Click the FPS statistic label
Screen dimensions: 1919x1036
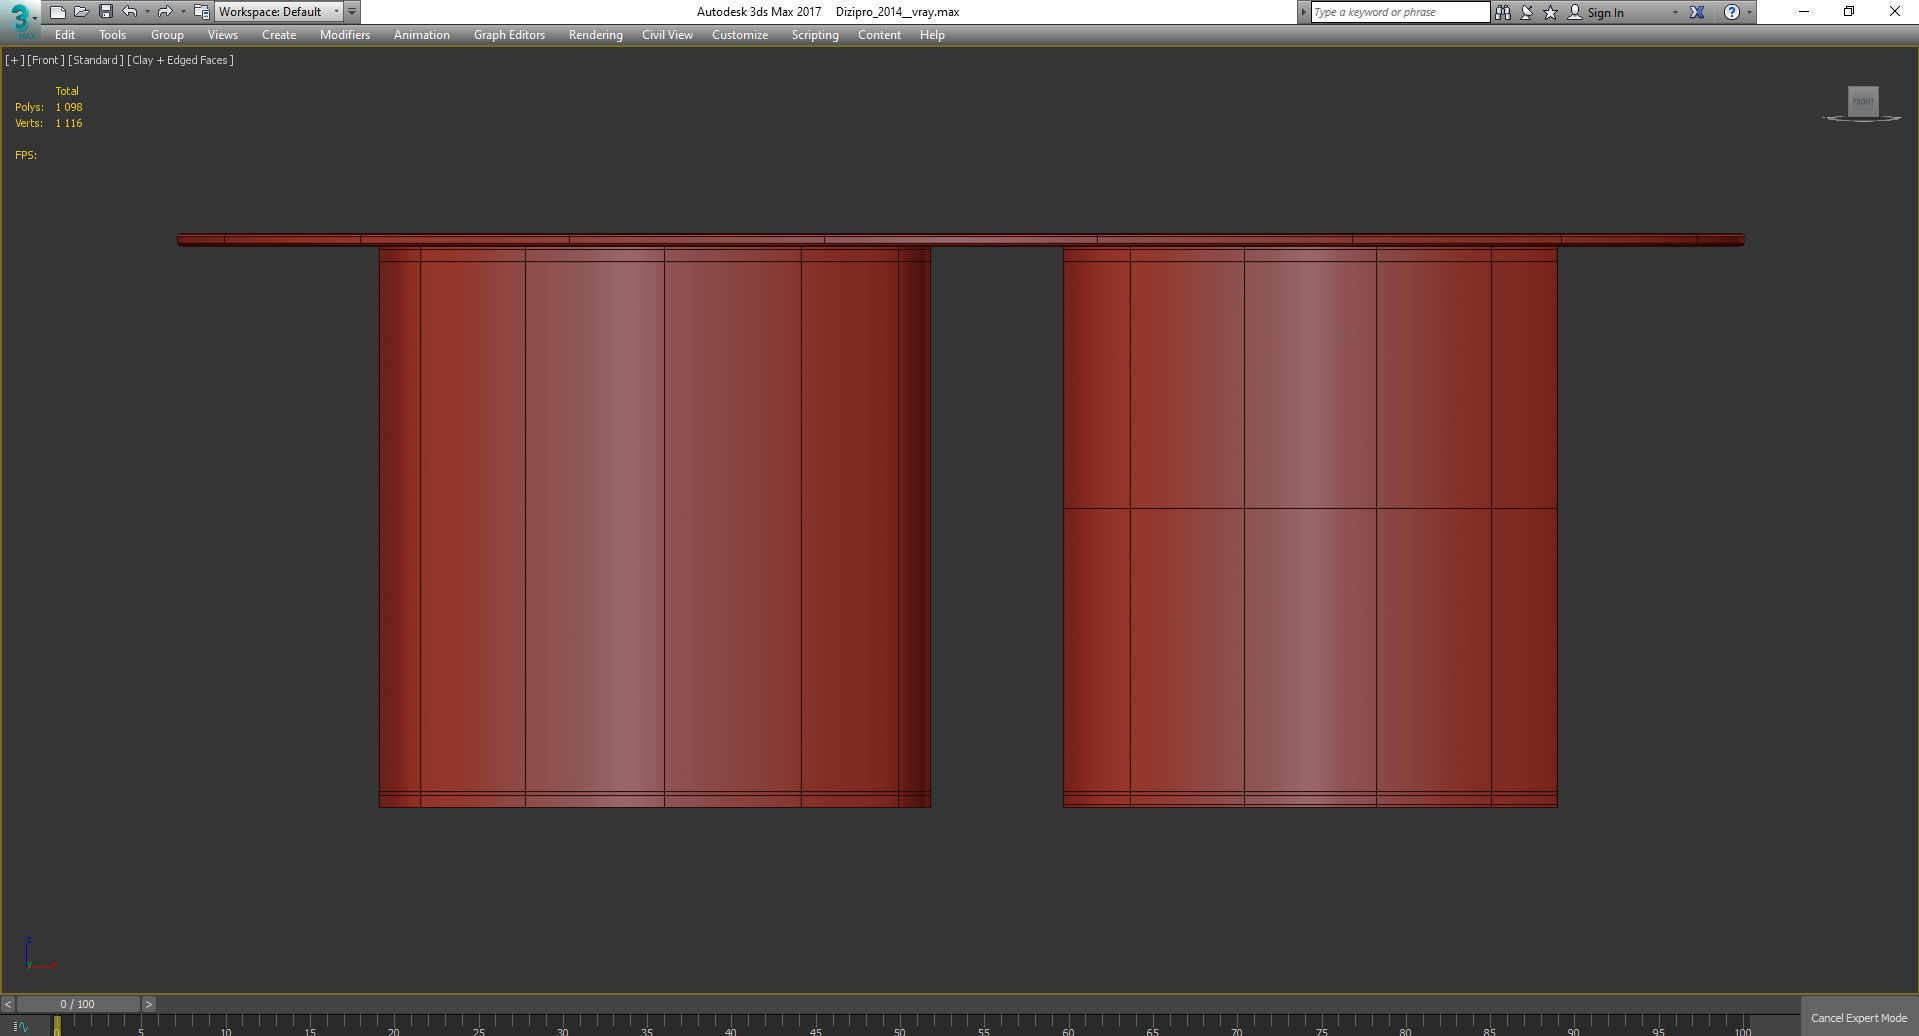tap(26, 155)
